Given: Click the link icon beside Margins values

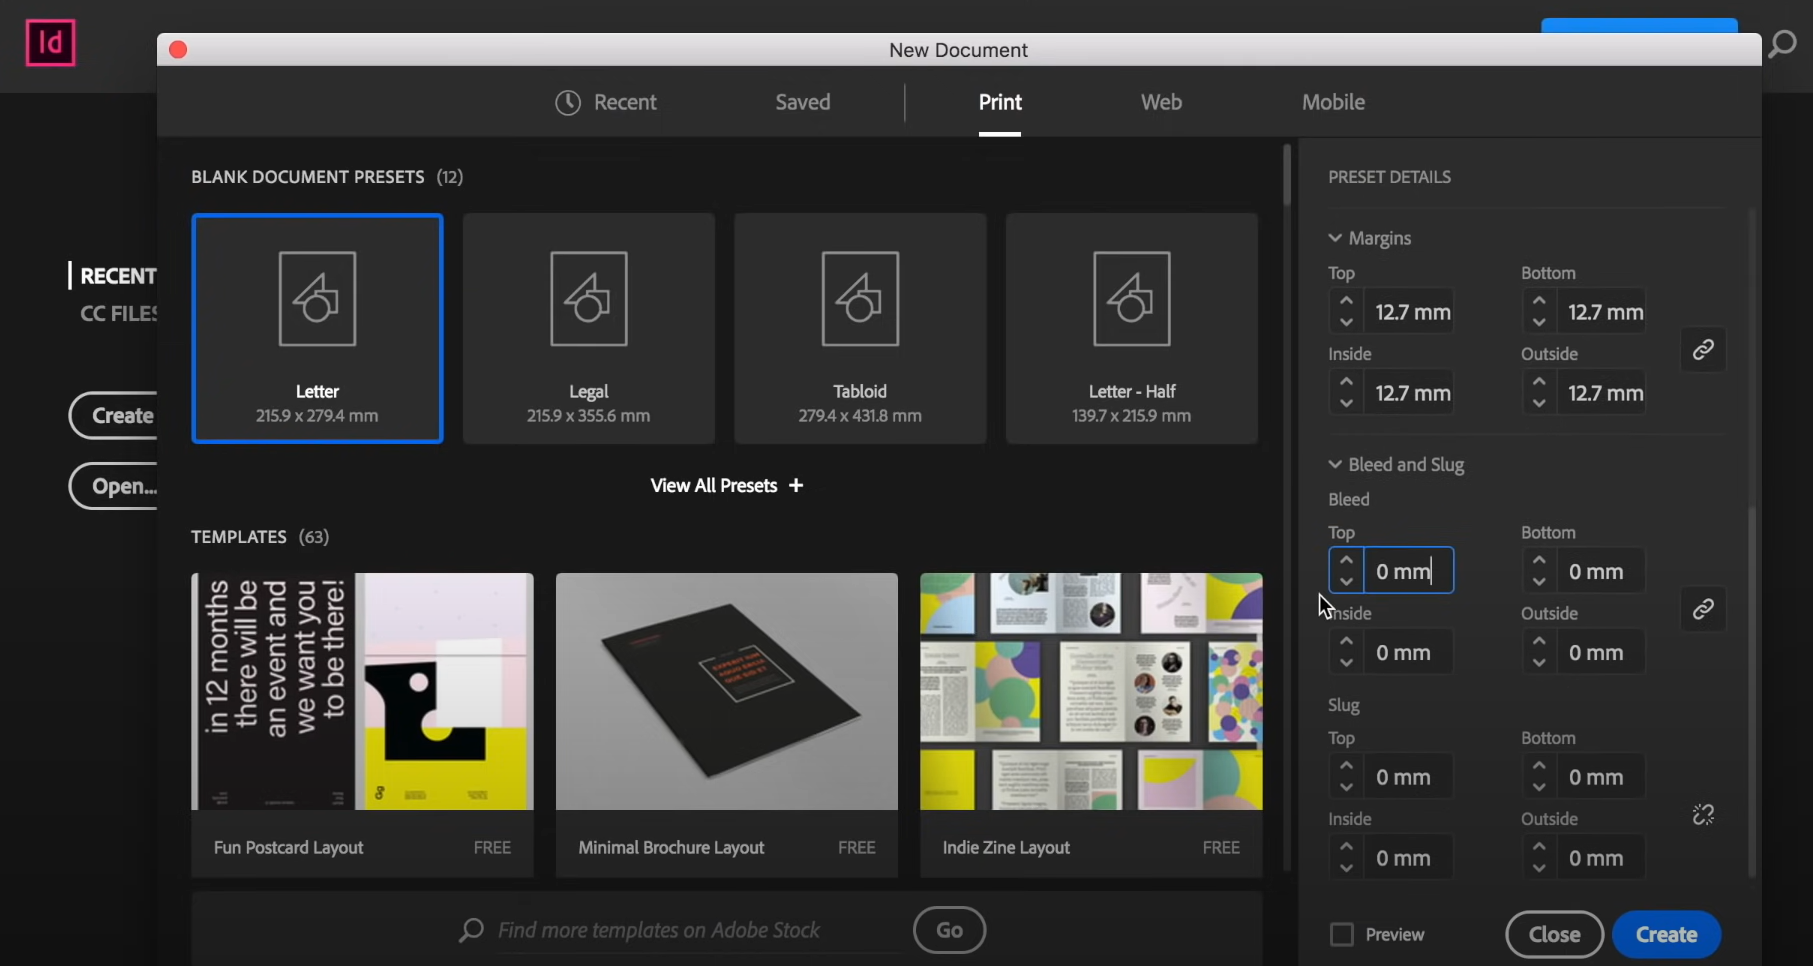Looking at the screenshot, I should (x=1702, y=350).
